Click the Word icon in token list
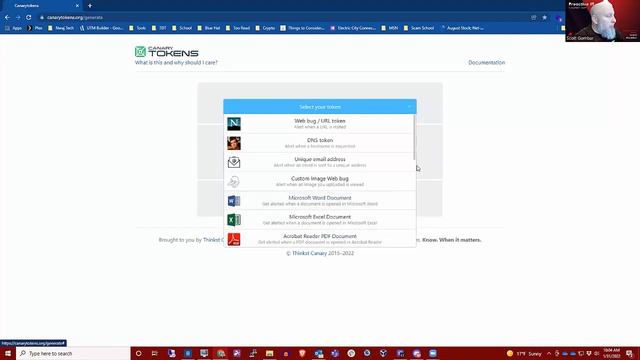This screenshot has height=360, width=640. (234, 200)
